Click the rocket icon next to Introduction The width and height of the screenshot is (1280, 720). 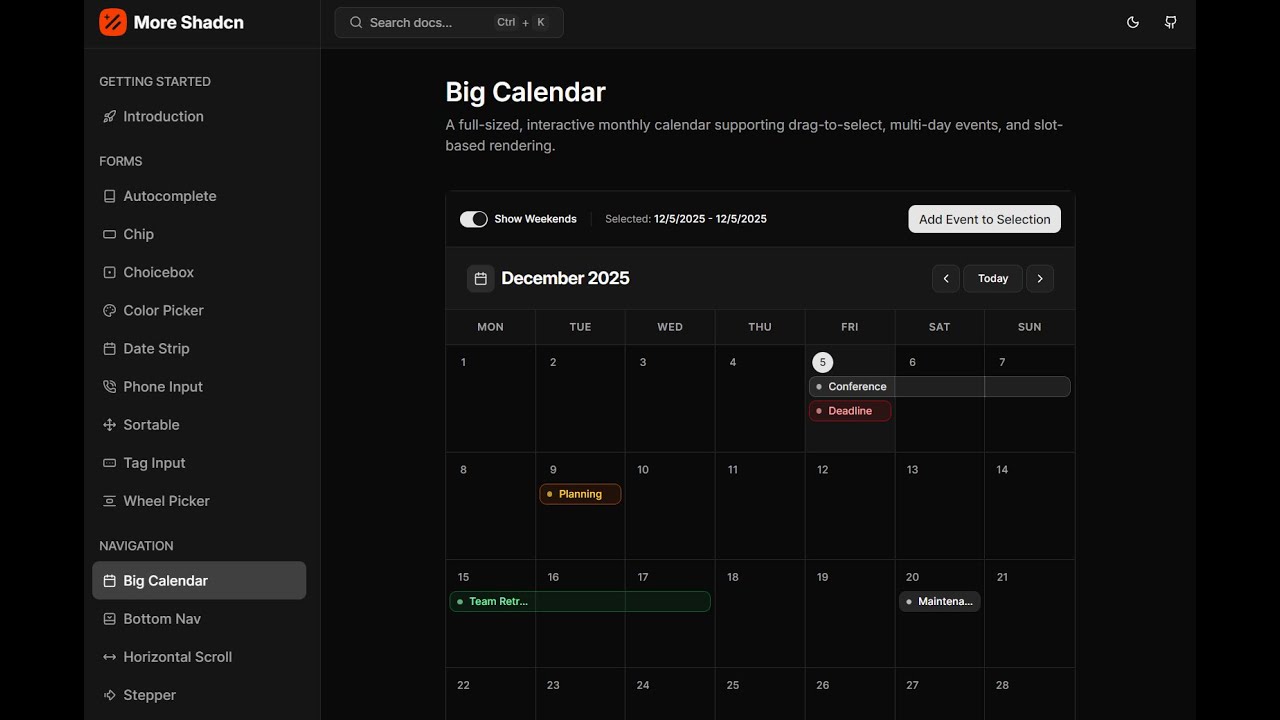110,117
